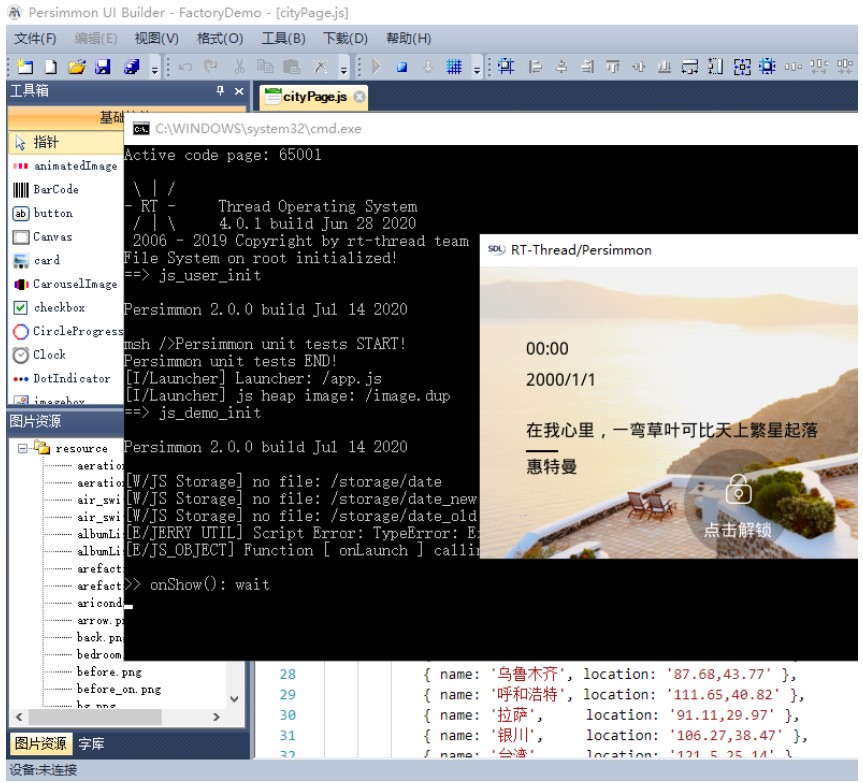The height and width of the screenshot is (783, 863).
Task: Toggle the toolbox panel pin (auto-hide)
Action: 220,91
